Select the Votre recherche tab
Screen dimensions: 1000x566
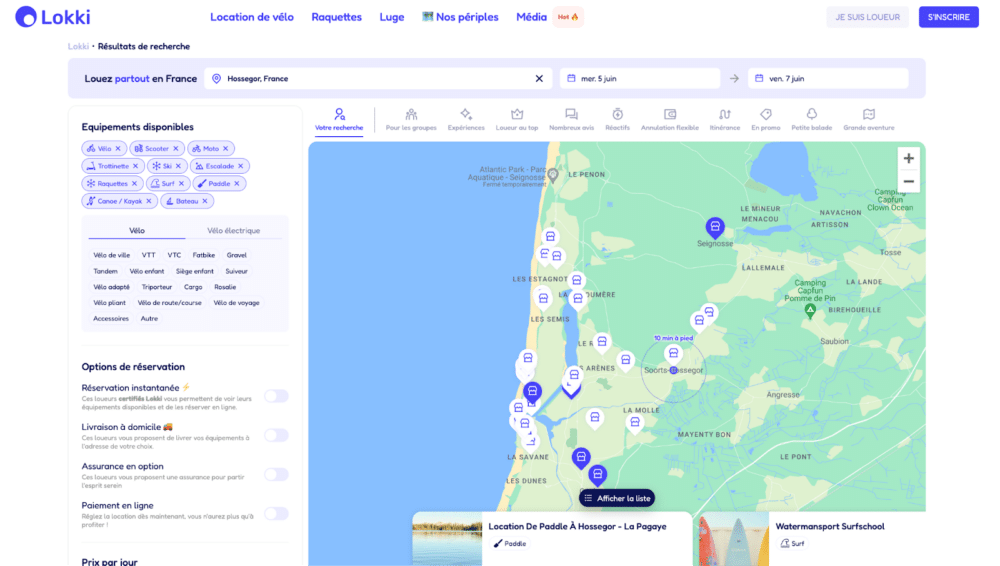click(339, 119)
